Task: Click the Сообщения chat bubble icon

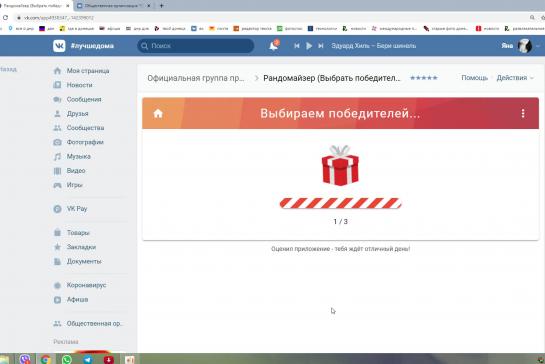Action: click(x=57, y=99)
